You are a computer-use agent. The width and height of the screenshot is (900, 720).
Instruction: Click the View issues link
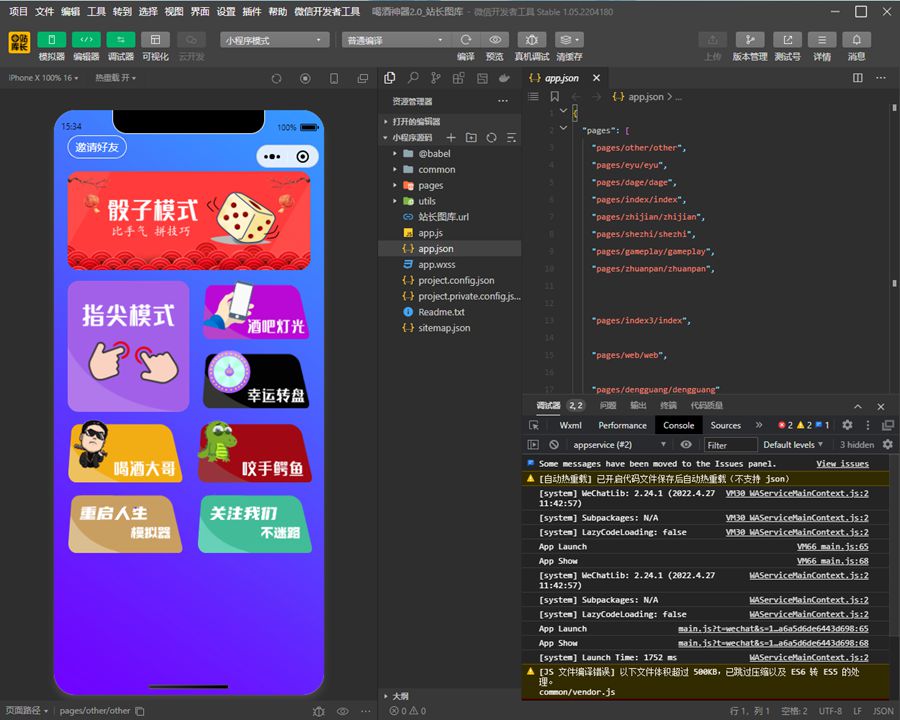tap(842, 464)
